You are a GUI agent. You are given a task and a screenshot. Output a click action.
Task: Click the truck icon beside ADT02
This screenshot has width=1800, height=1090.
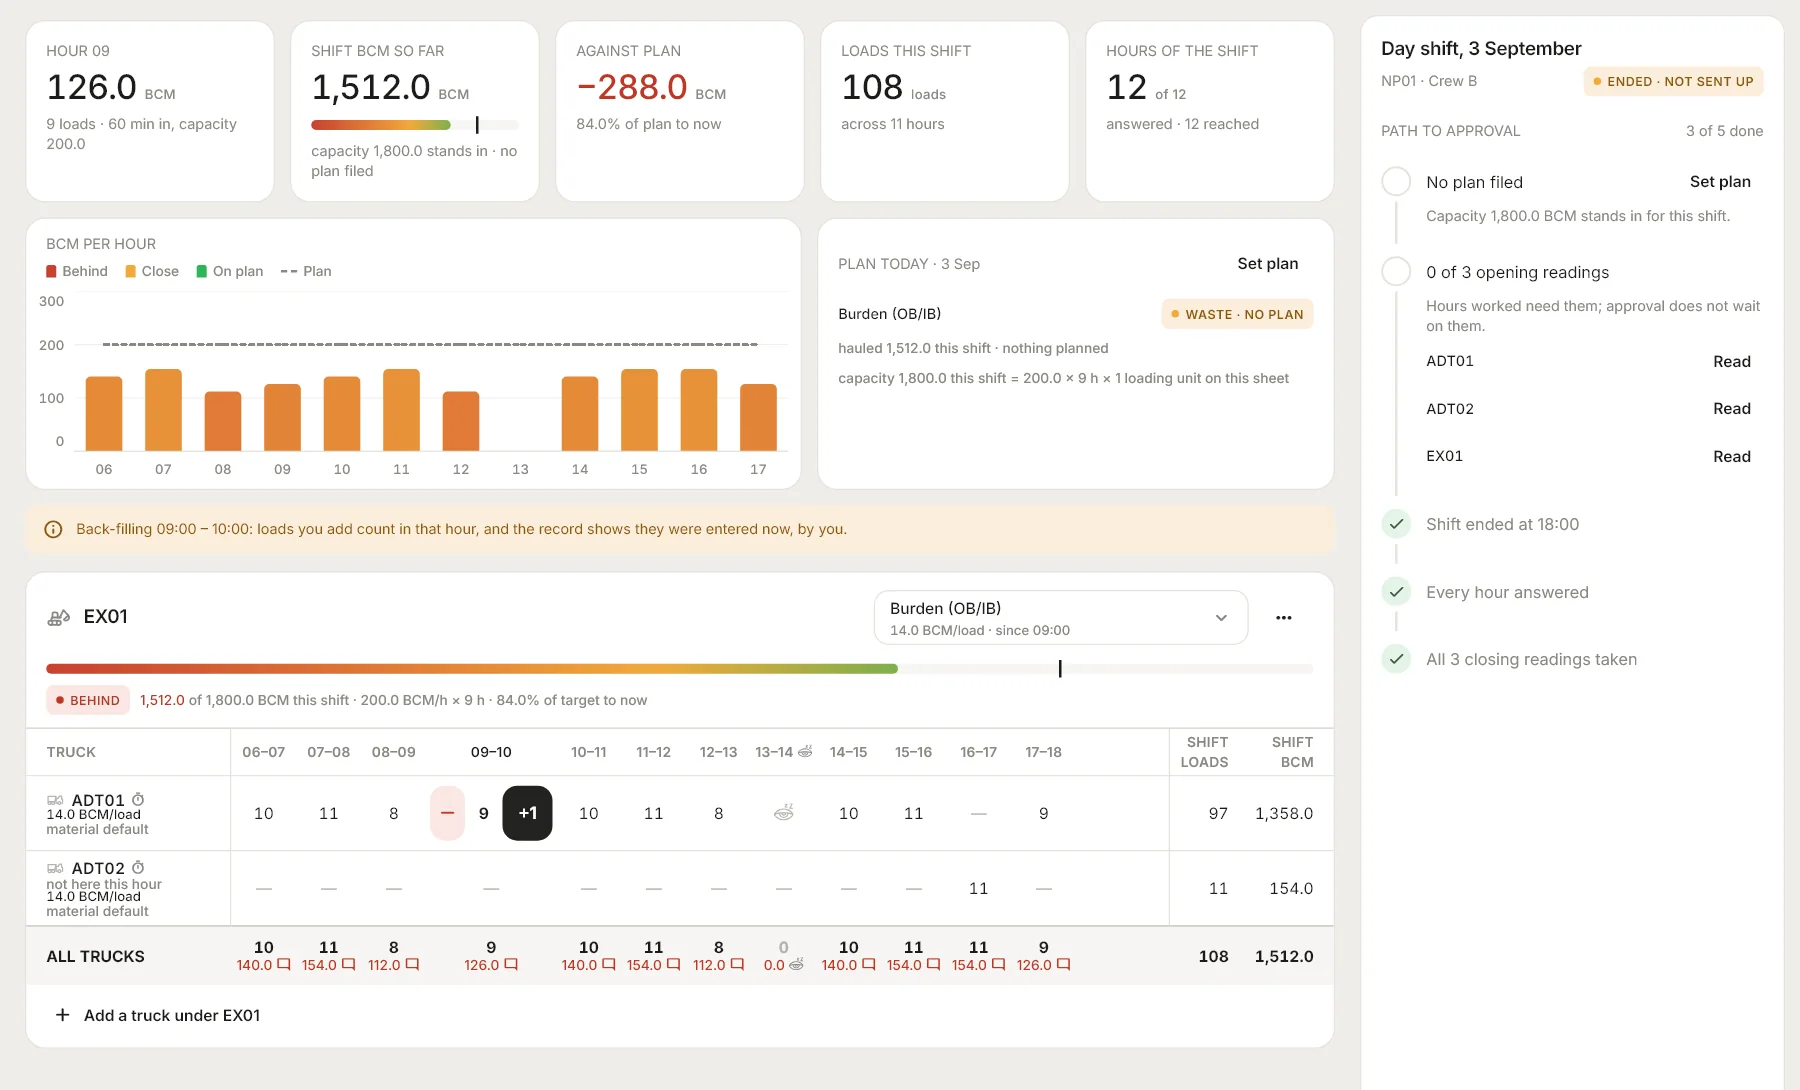point(55,869)
